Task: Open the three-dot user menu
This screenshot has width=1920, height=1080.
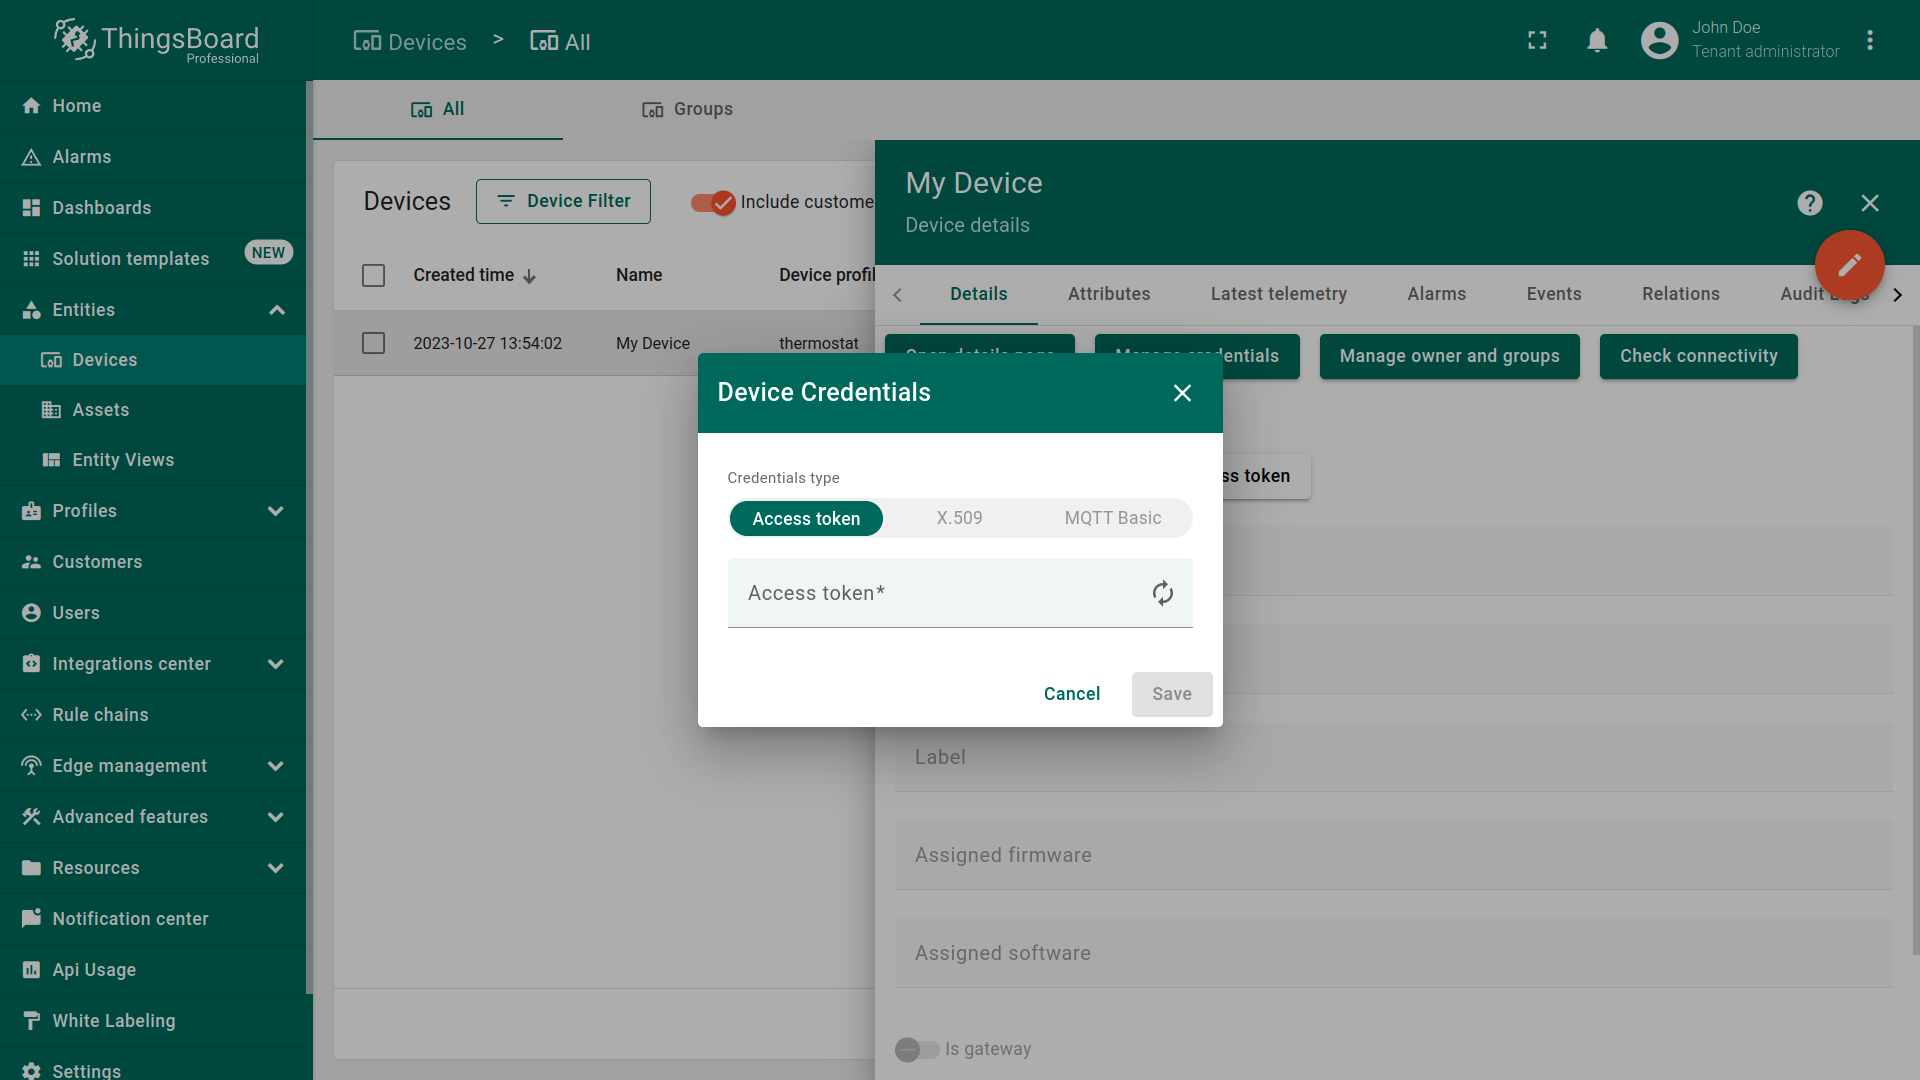Action: pos(1870,40)
